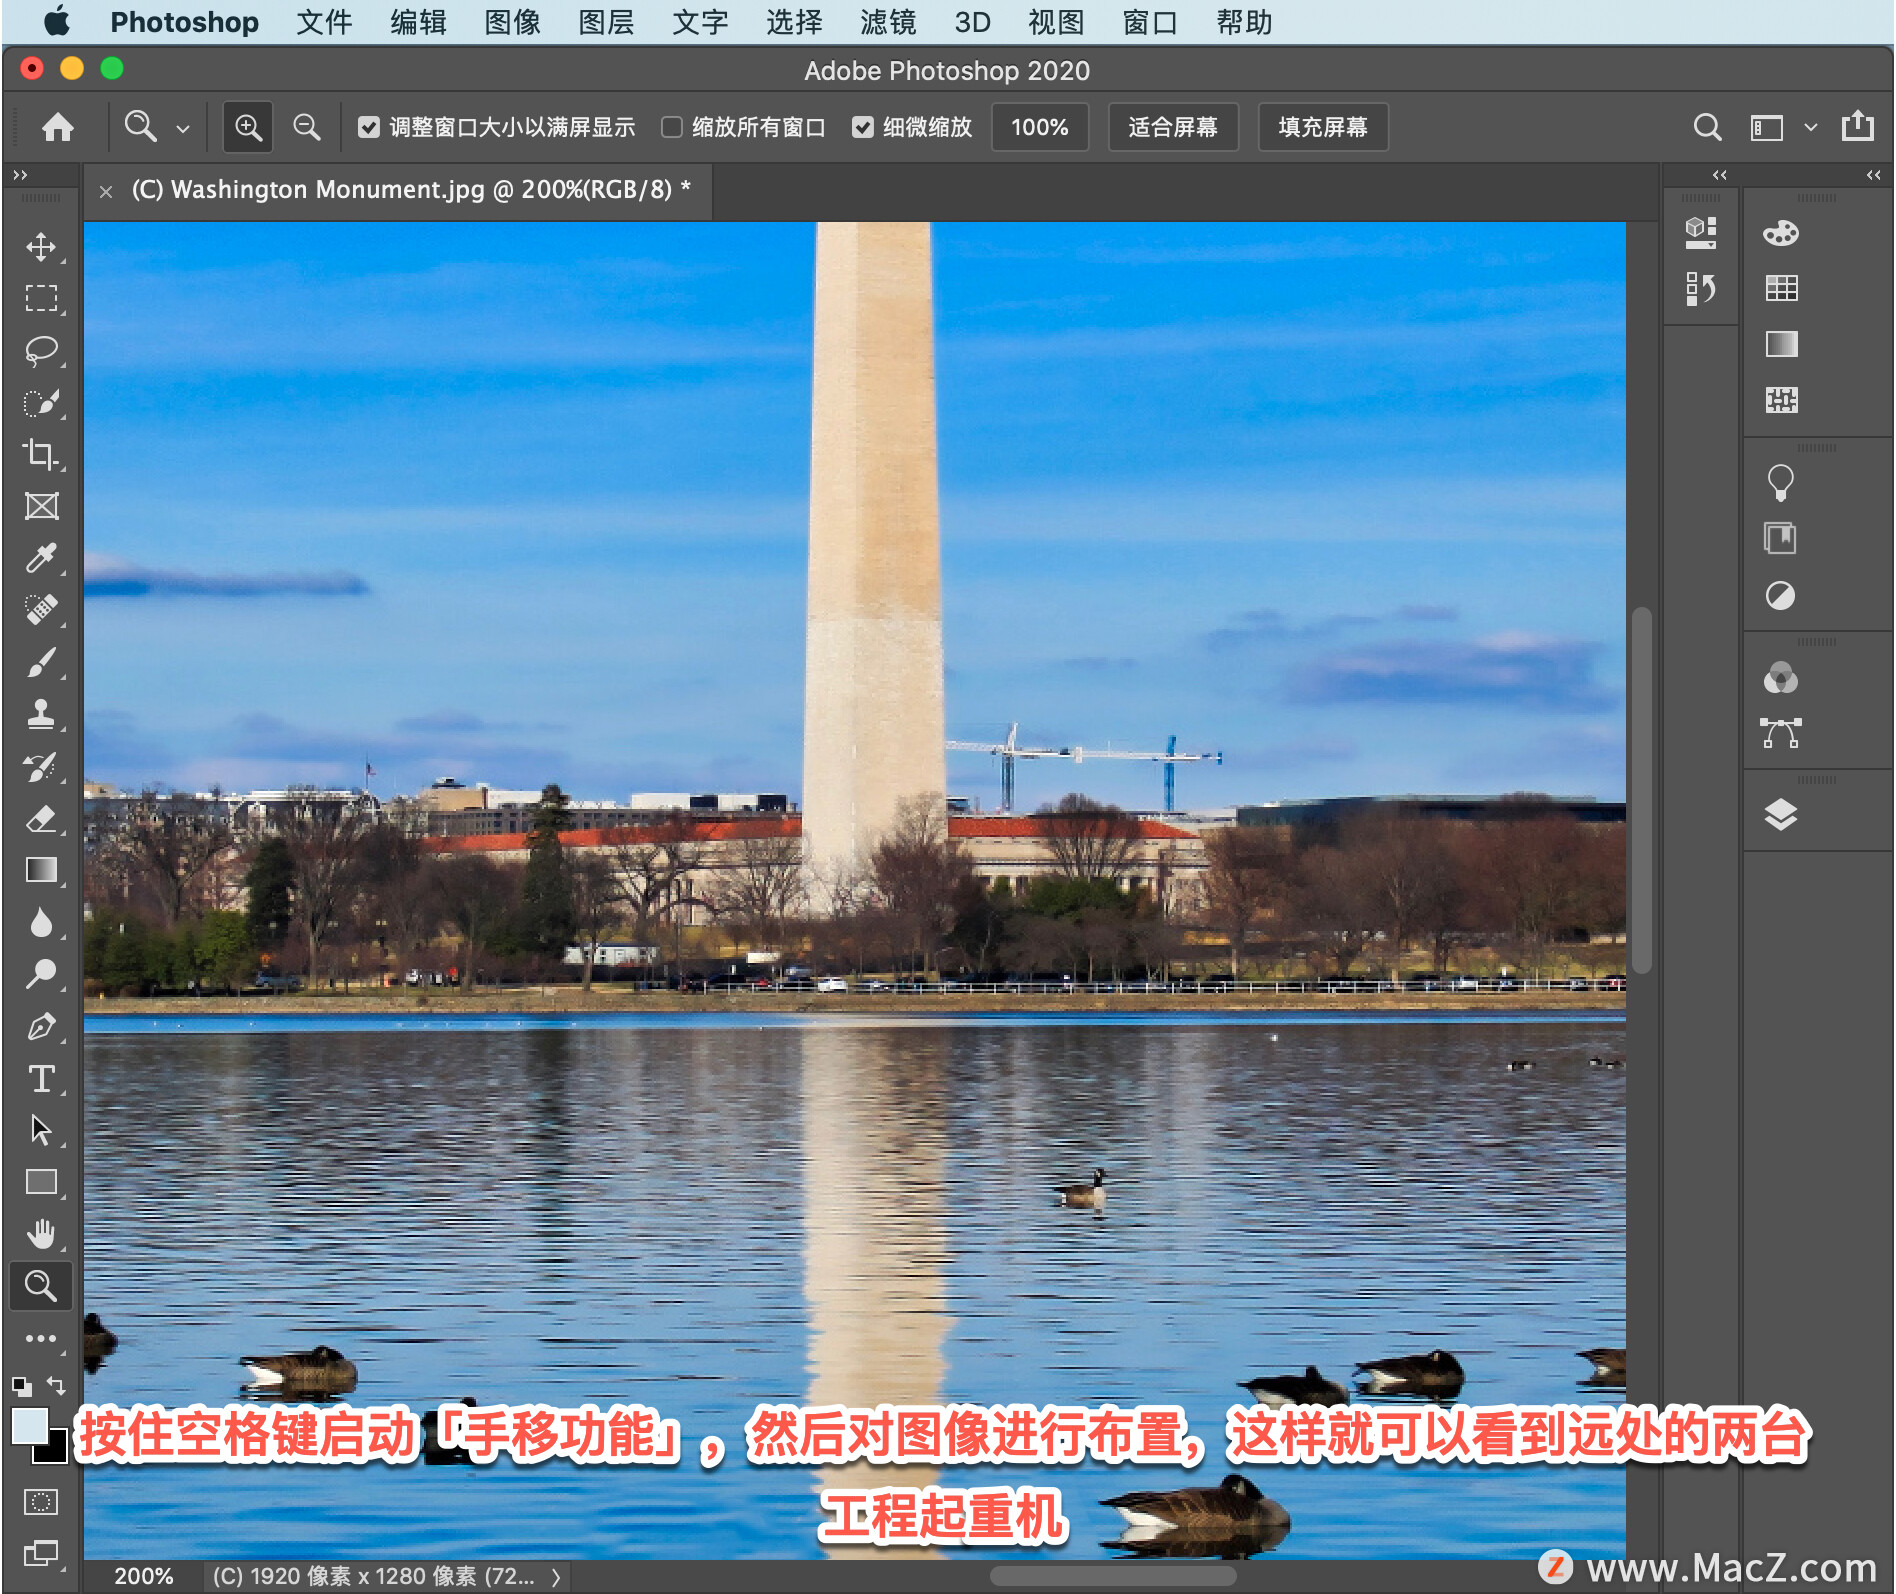Screen dimensions: 1896x1594
Task: Open the Libraries panel
Action: pos(1781,539)
